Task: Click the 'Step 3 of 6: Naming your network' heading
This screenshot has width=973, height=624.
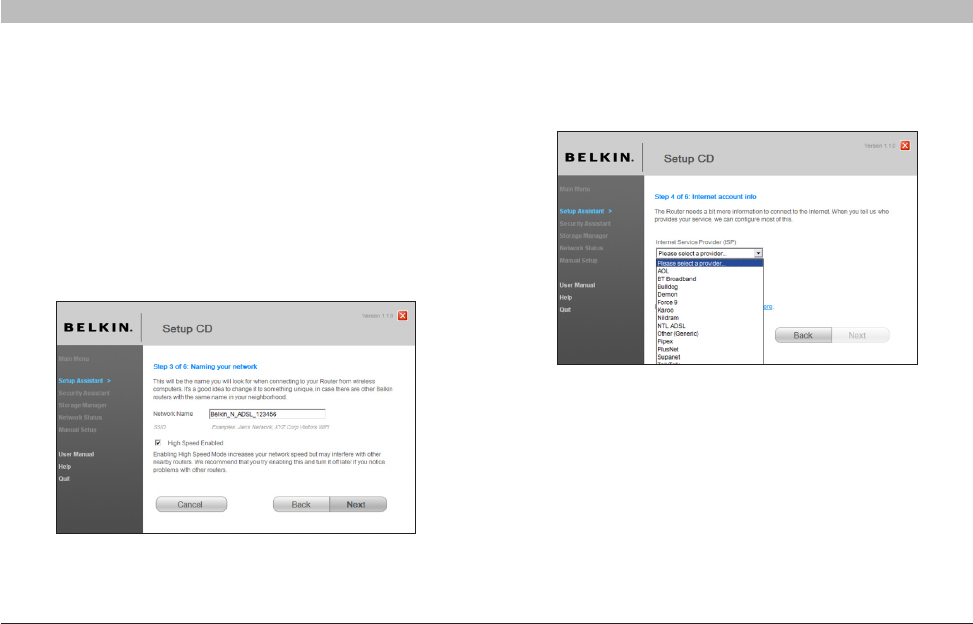Action: click(205, 367)
